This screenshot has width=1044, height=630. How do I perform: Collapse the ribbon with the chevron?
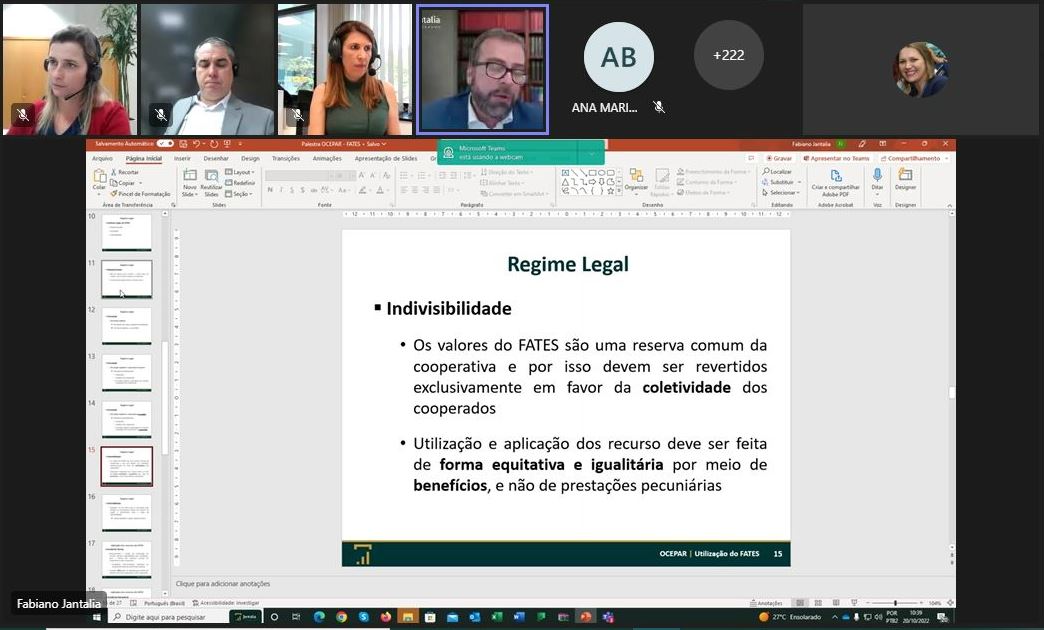point(949,206)
